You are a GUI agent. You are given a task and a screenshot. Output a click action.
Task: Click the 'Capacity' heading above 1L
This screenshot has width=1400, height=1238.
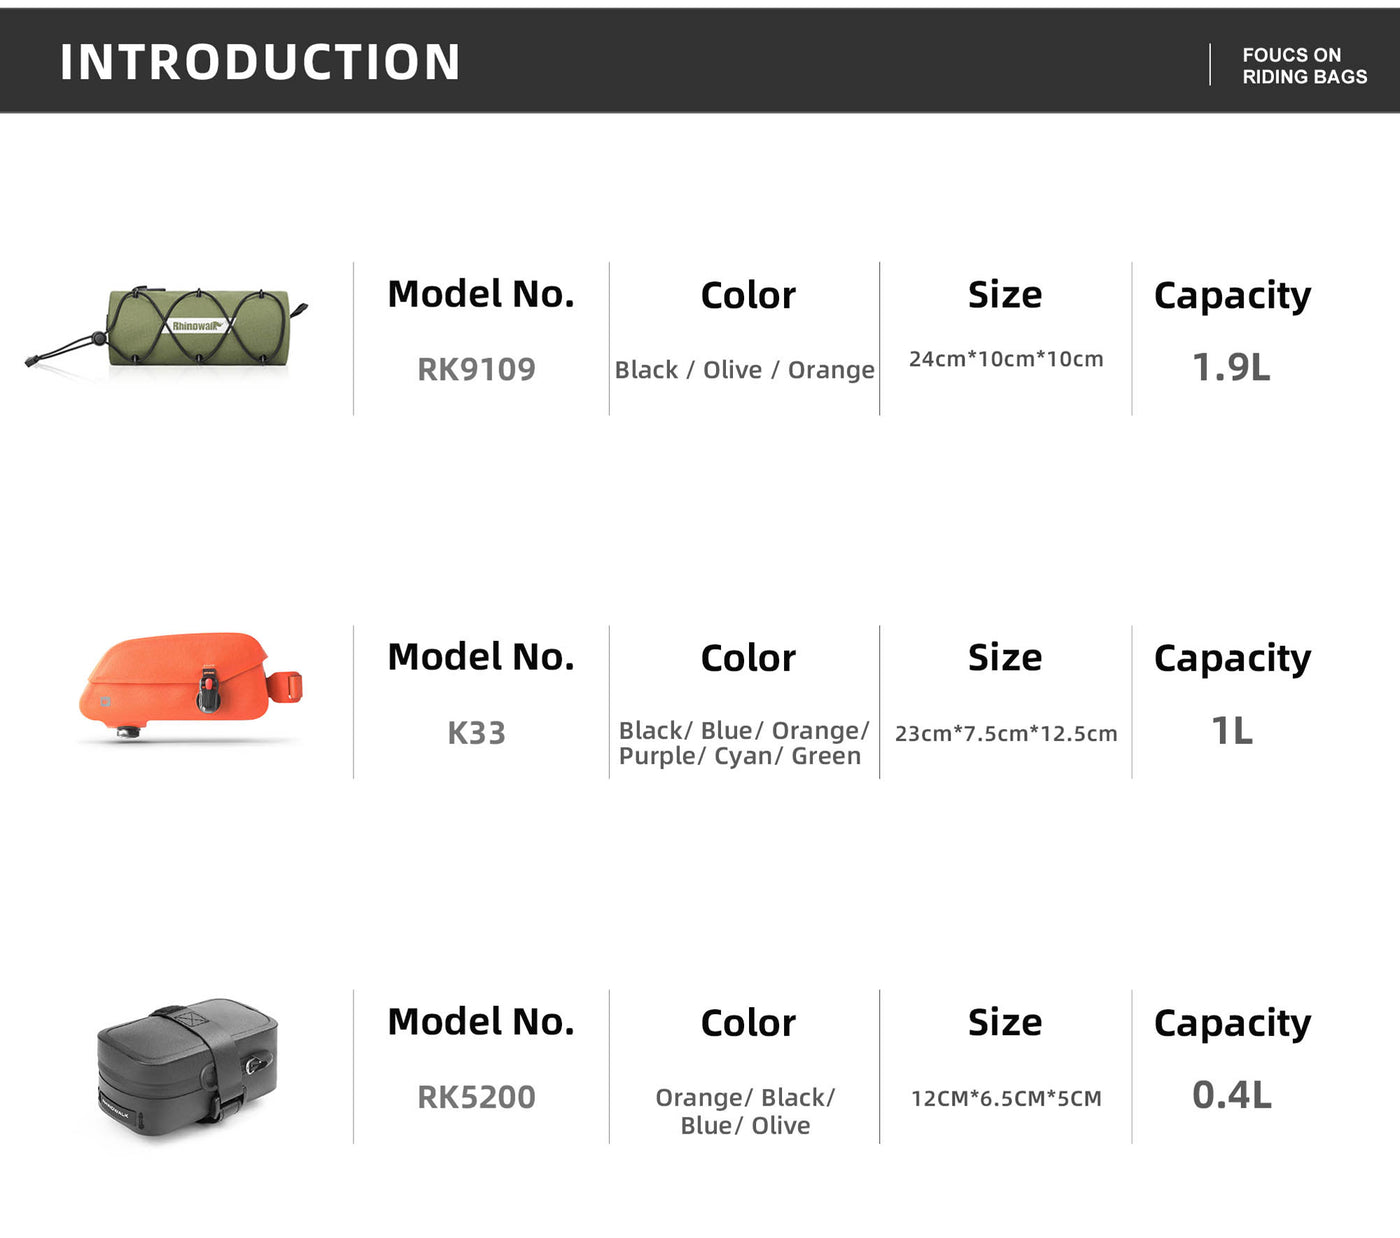1232,660
